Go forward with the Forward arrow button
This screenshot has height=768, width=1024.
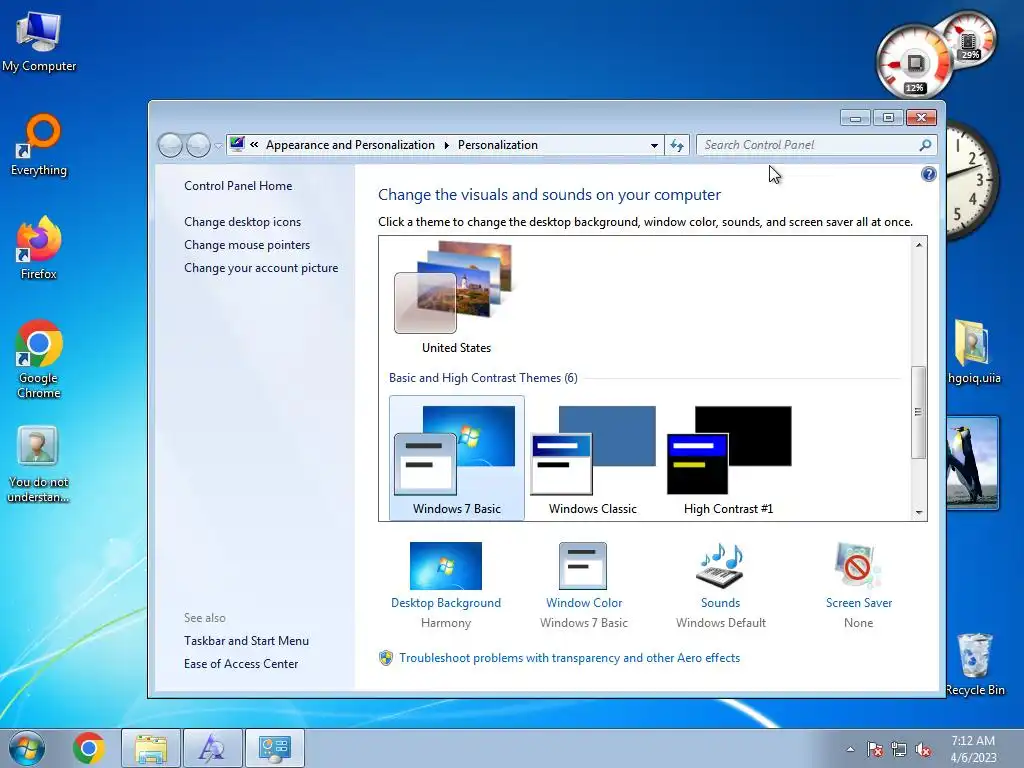pos(198,145)
